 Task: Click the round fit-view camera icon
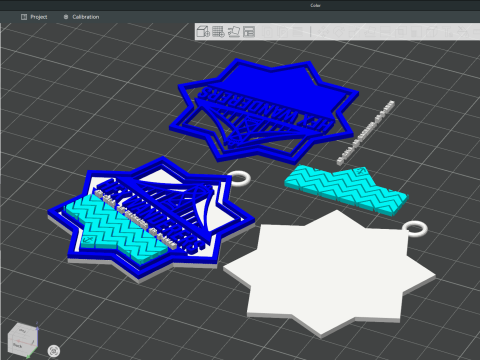(x=54, y=351)
